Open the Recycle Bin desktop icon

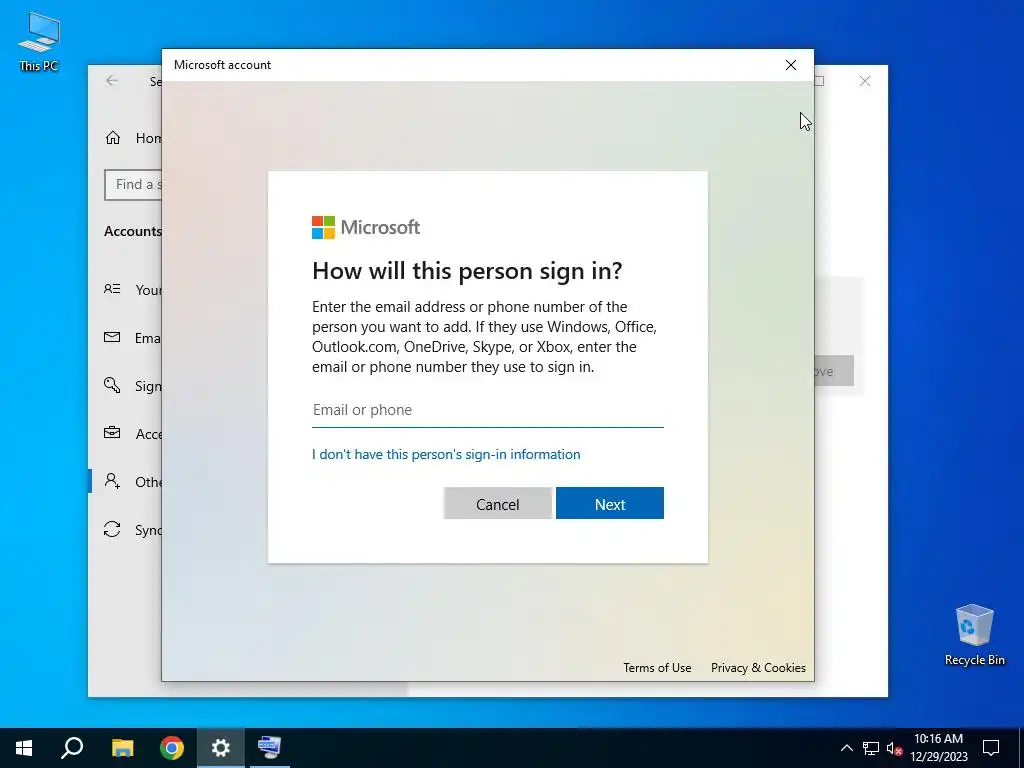point(974,635)
